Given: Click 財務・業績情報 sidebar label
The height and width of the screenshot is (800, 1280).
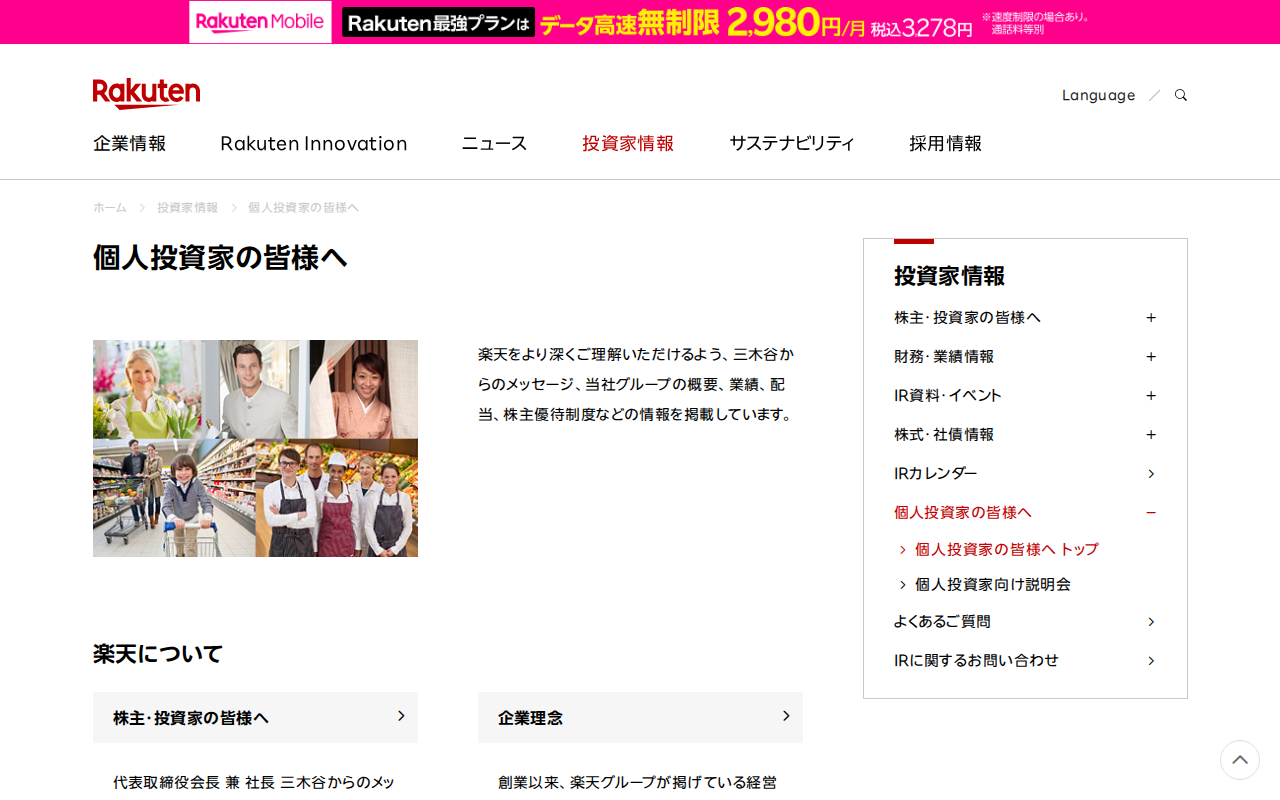Looking at the screenshot, I should 944,356.
